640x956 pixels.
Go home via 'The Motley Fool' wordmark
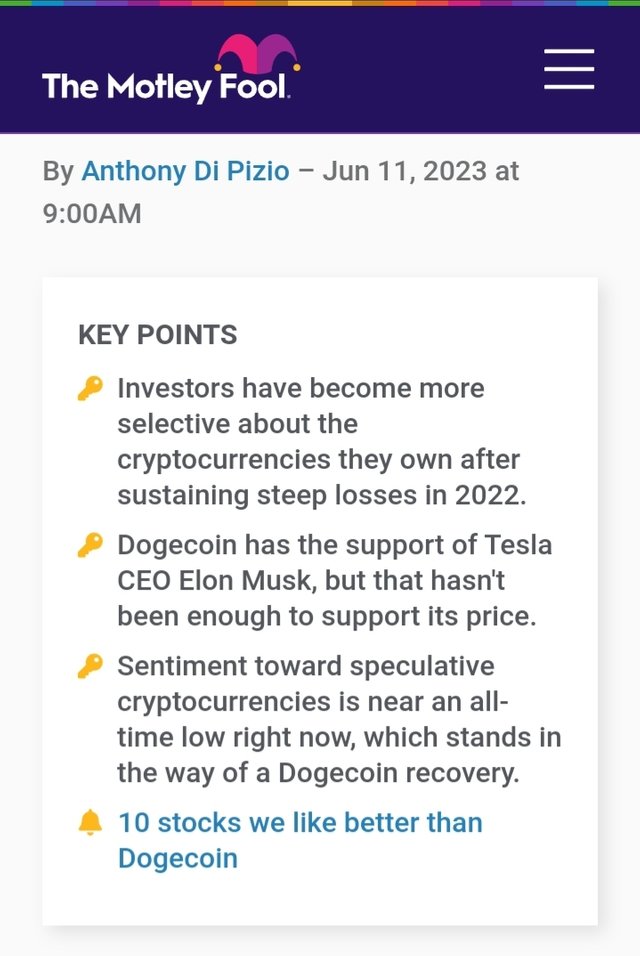point(165,87)
